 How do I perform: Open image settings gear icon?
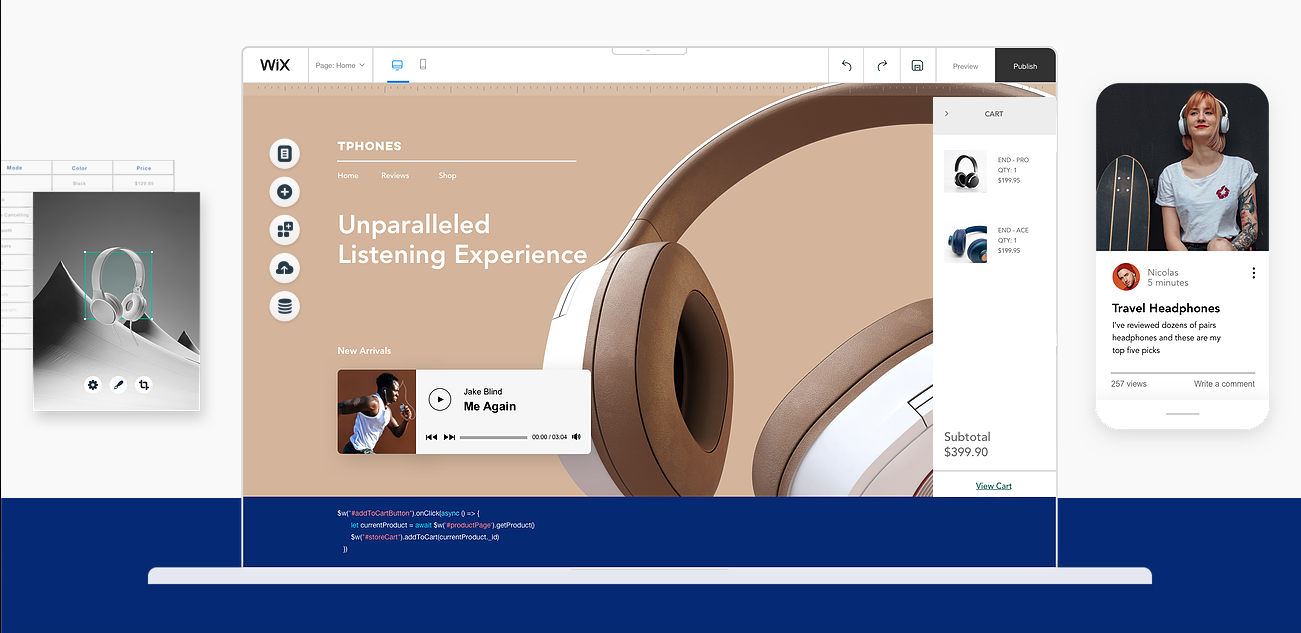(93, 384)
